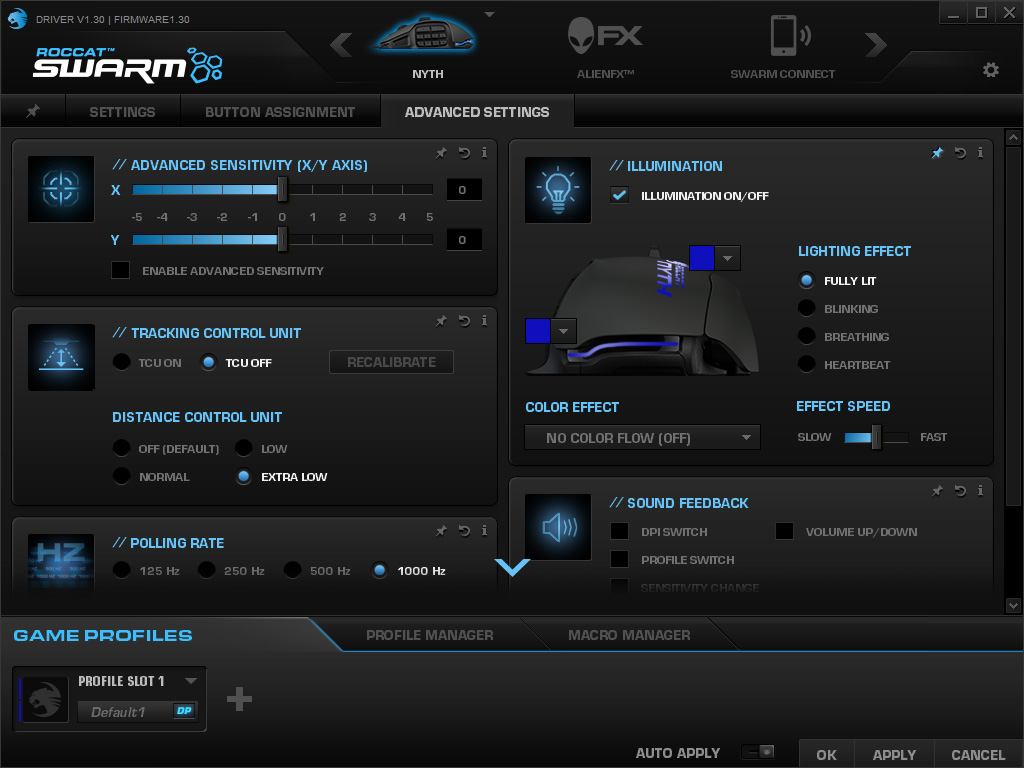Choose 500 Hz polling rate
Viewport: 1024px width, 768px height.
tap(293, 570)
